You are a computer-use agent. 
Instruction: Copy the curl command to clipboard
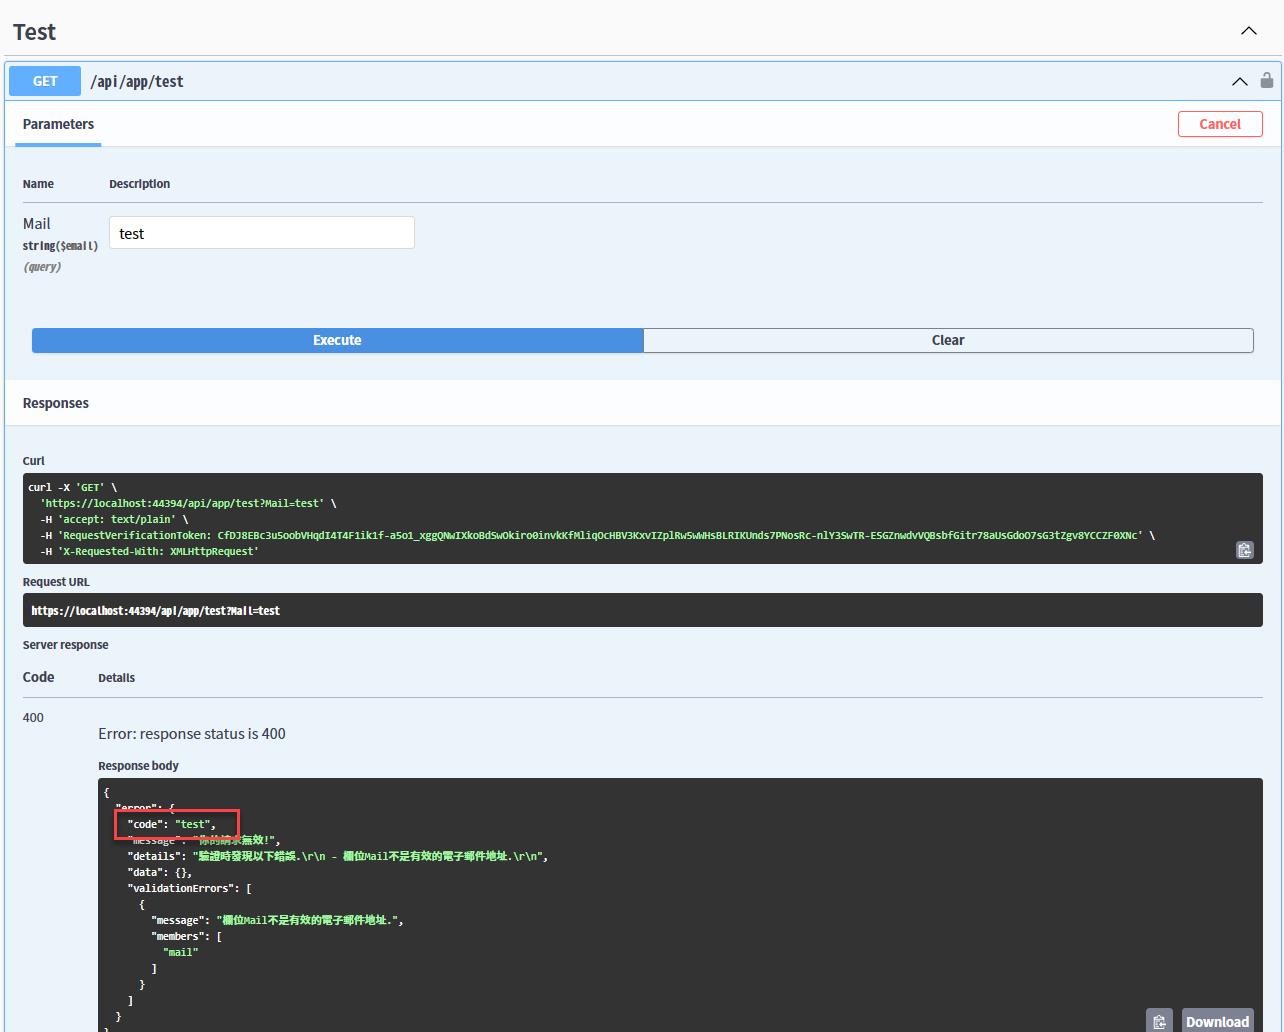[x=1244, y=550]
